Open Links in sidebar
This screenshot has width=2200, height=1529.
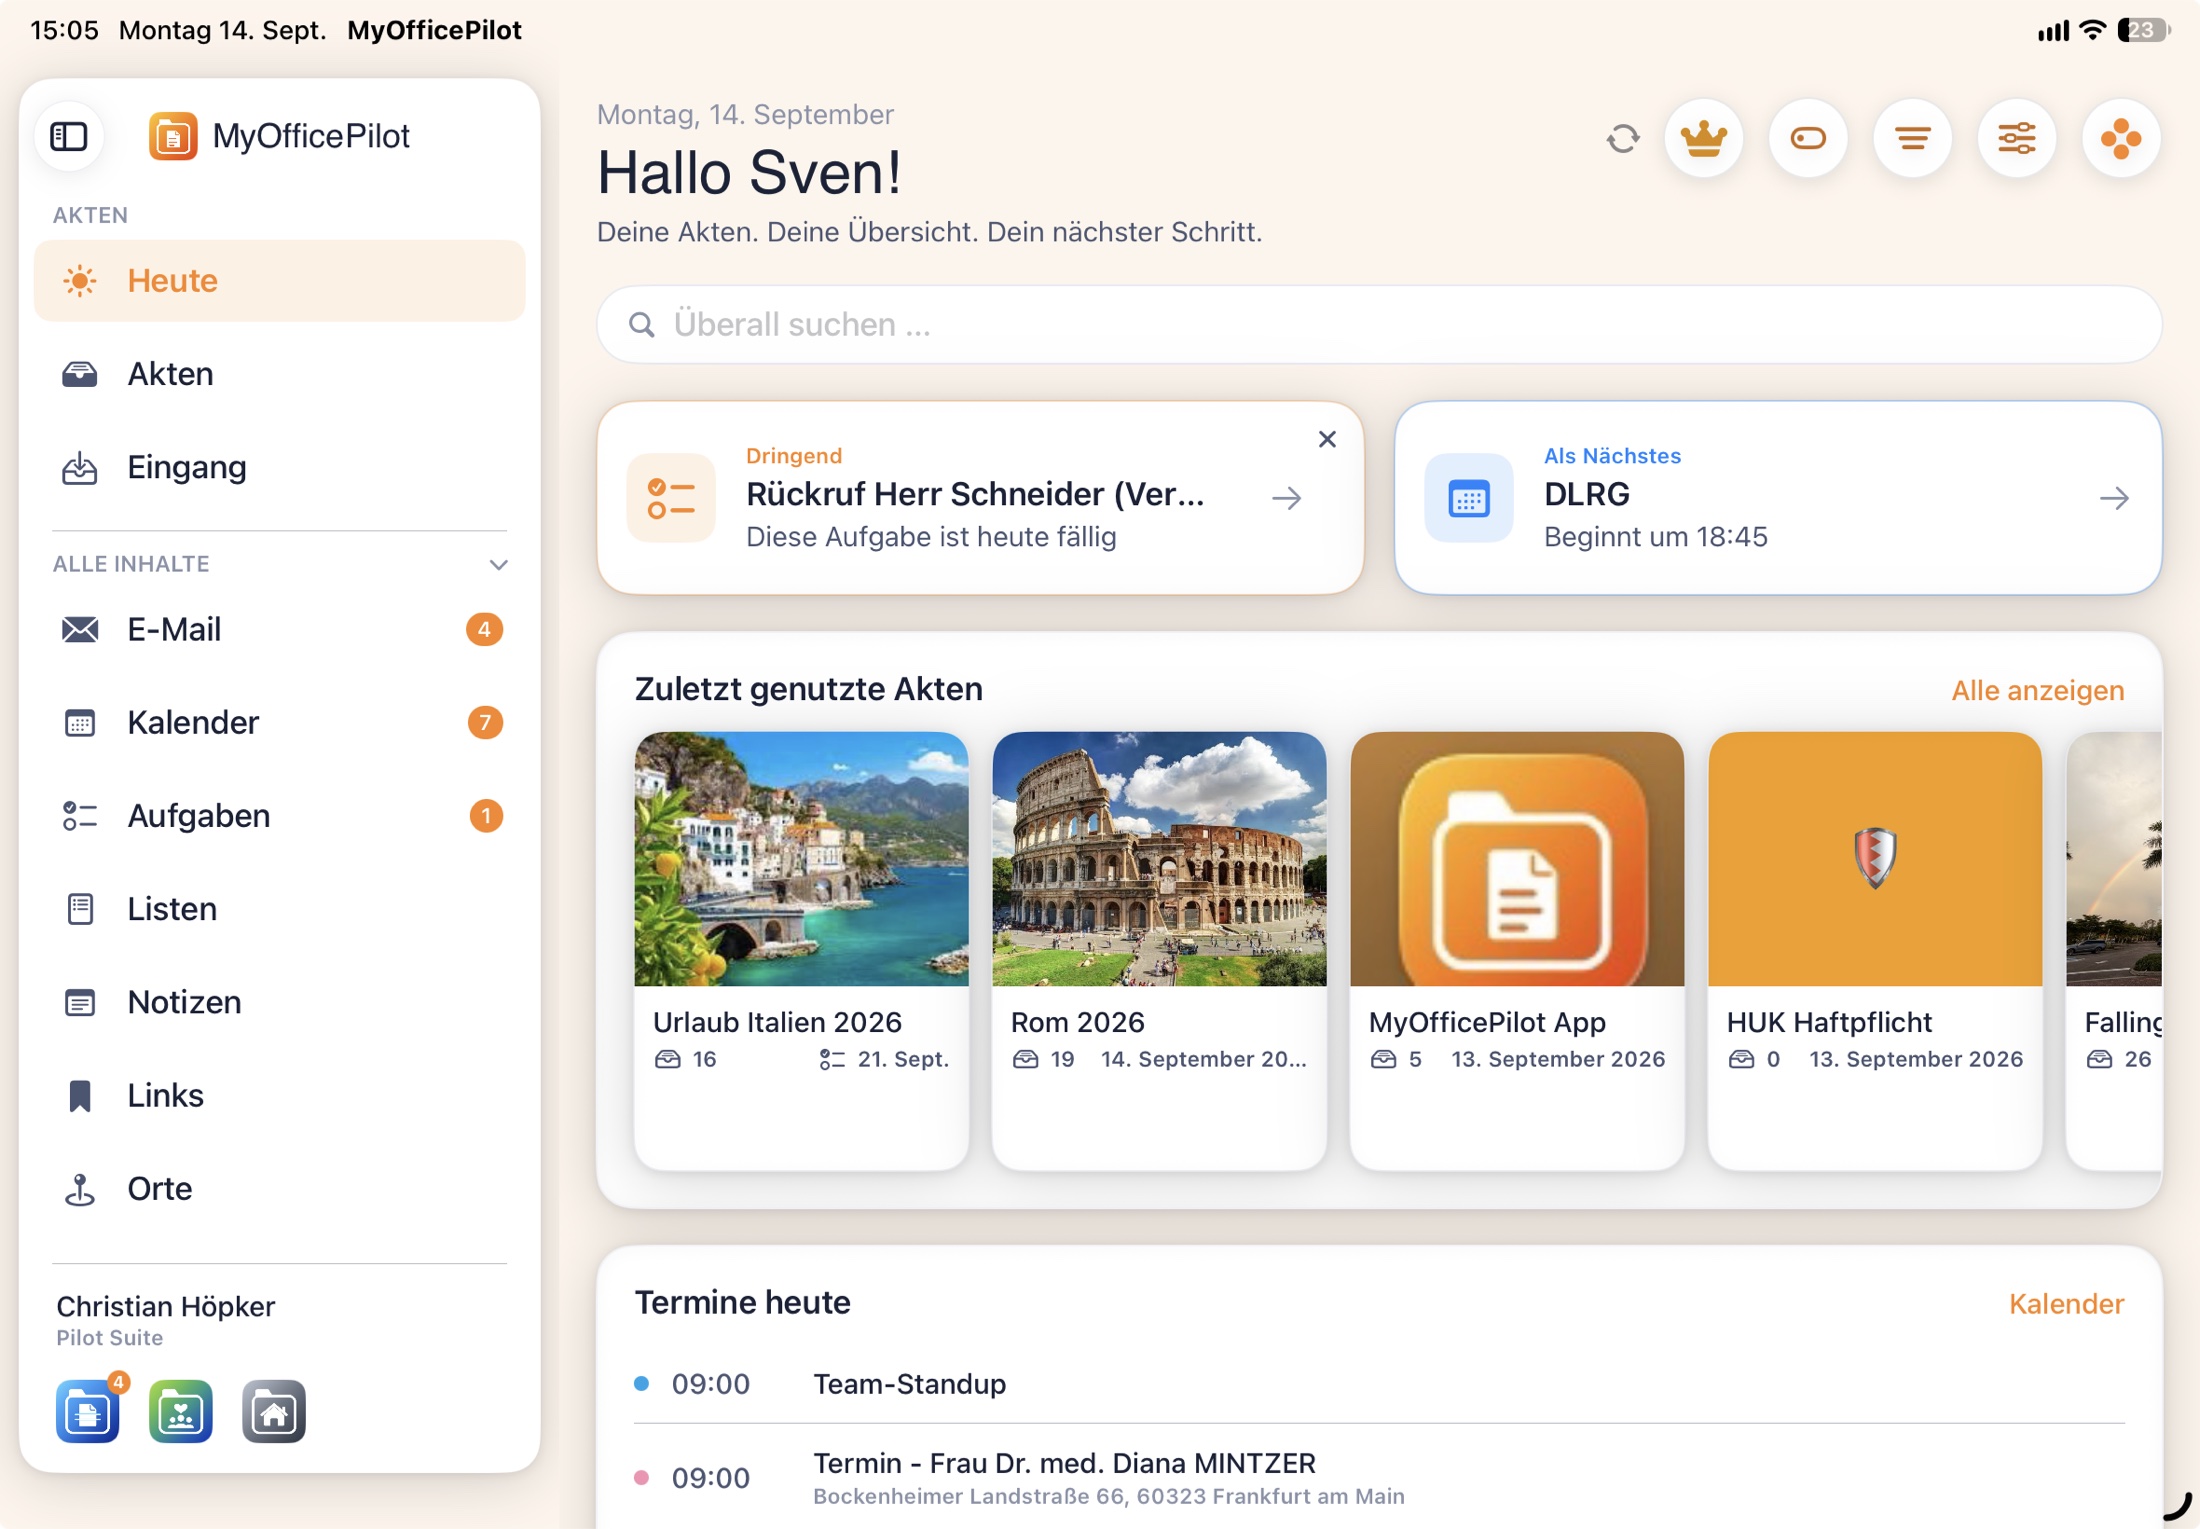[279, 1095]
